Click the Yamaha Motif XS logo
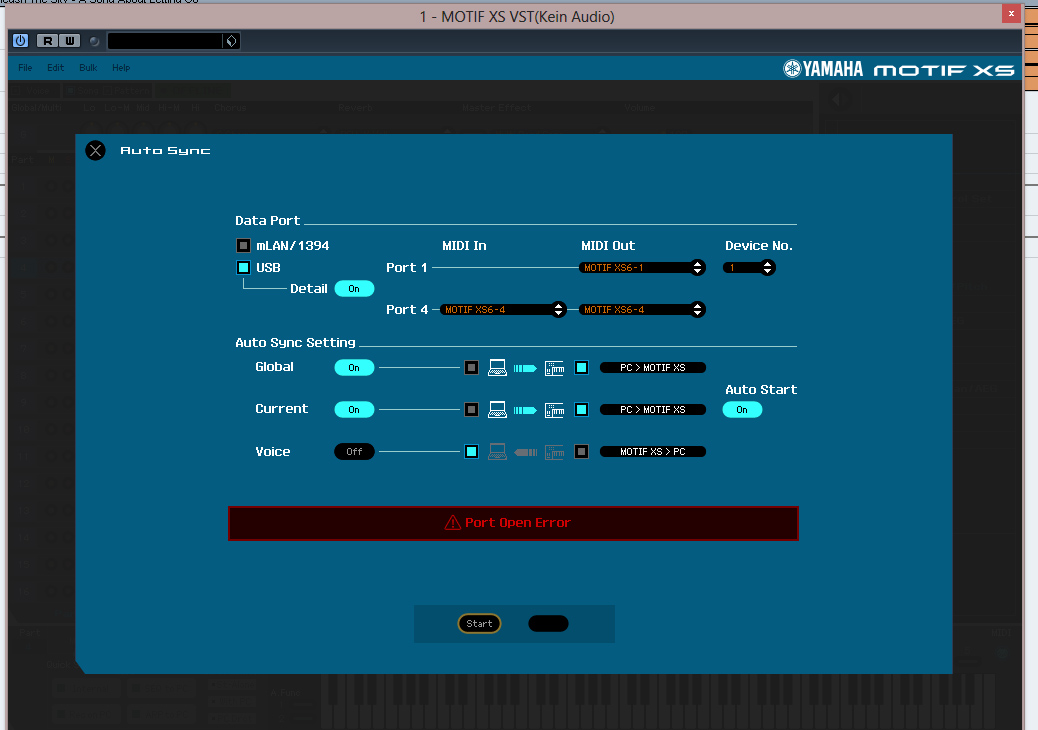Viewport: 1038px width, 730px height. pos(898,69)
